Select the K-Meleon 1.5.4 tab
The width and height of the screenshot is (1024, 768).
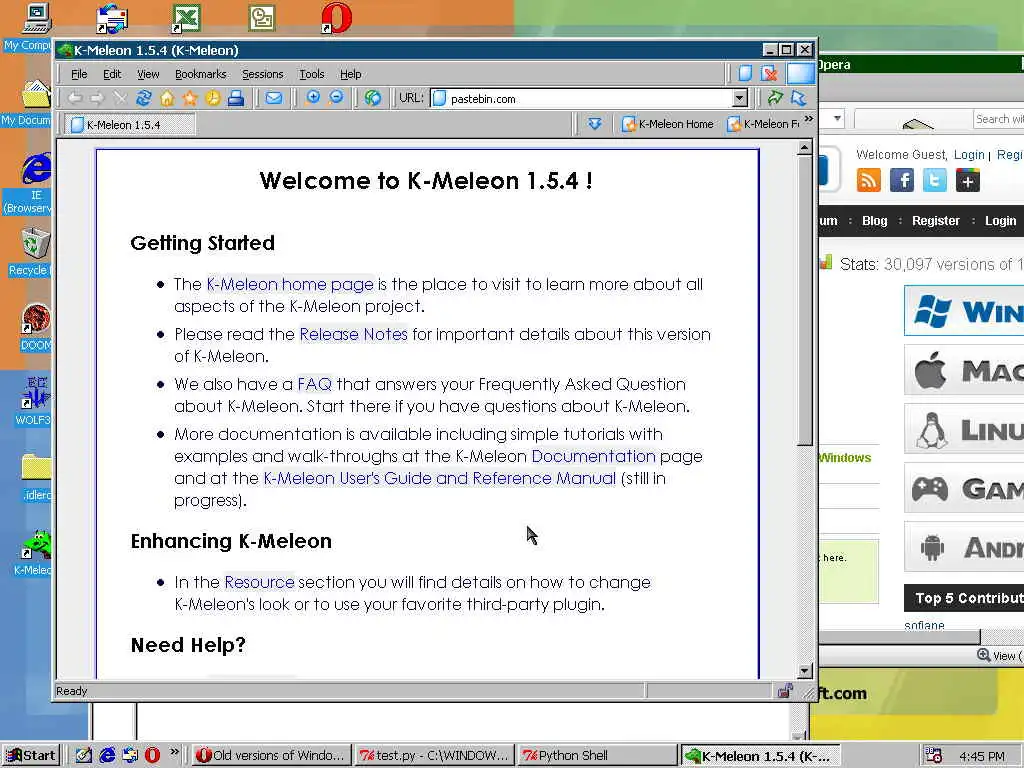[x=129, y=124]
